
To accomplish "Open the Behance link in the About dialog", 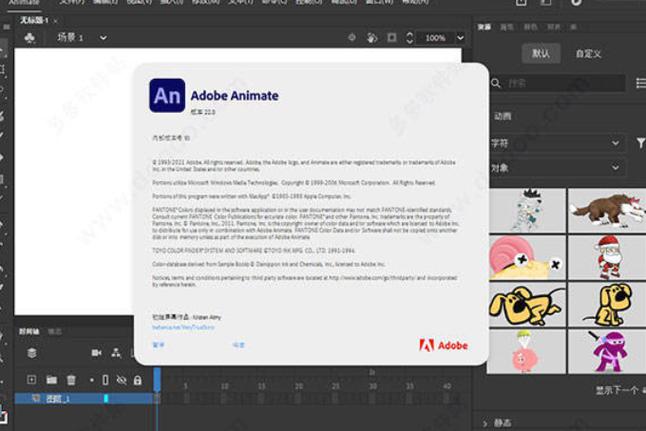I will click(x=183, y=327).
